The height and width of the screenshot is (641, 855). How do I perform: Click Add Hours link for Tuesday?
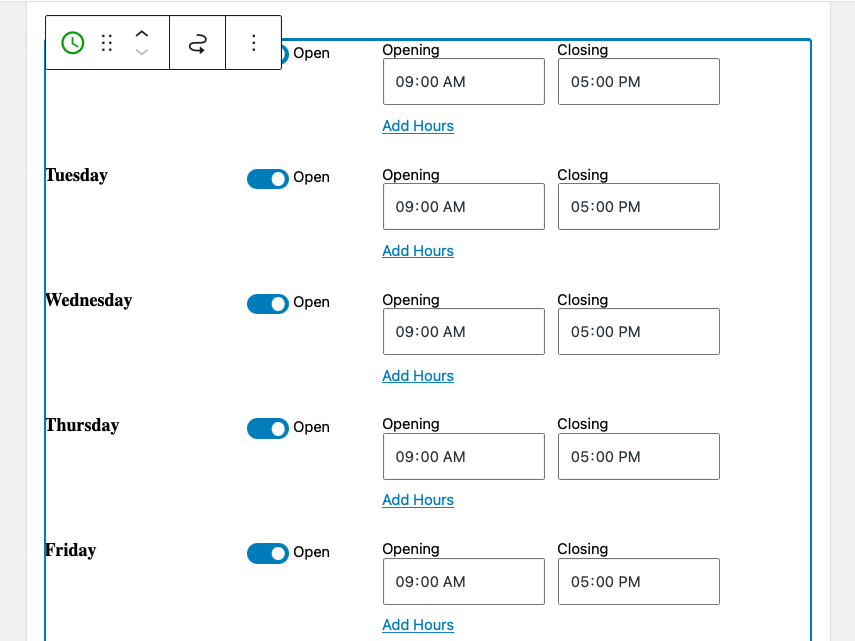pos(418,251)
